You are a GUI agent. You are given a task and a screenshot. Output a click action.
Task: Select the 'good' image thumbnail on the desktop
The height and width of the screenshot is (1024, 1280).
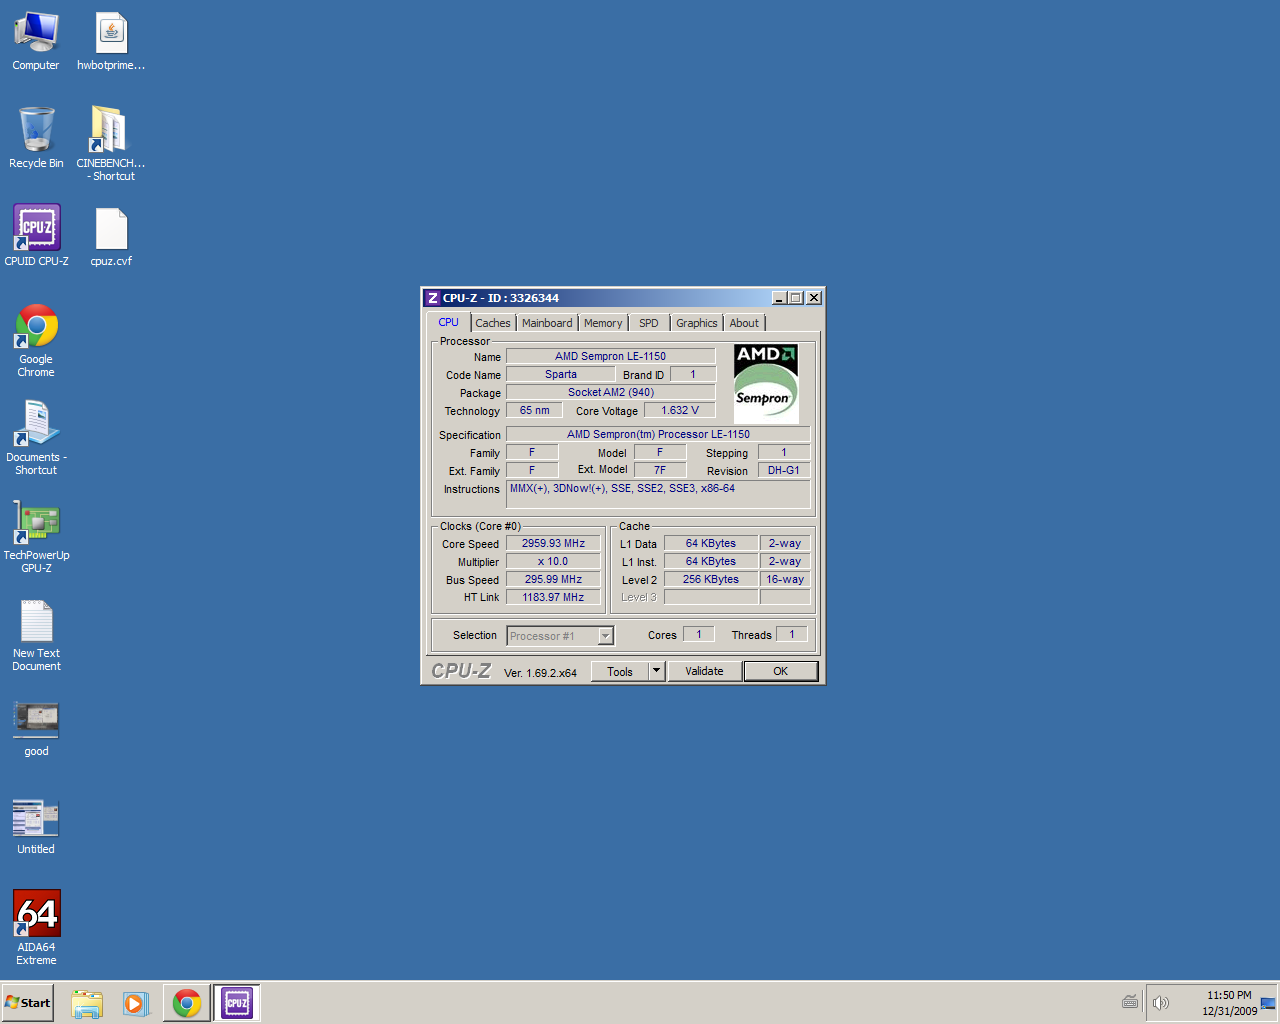pyautogui.click(x=36, y=729)
